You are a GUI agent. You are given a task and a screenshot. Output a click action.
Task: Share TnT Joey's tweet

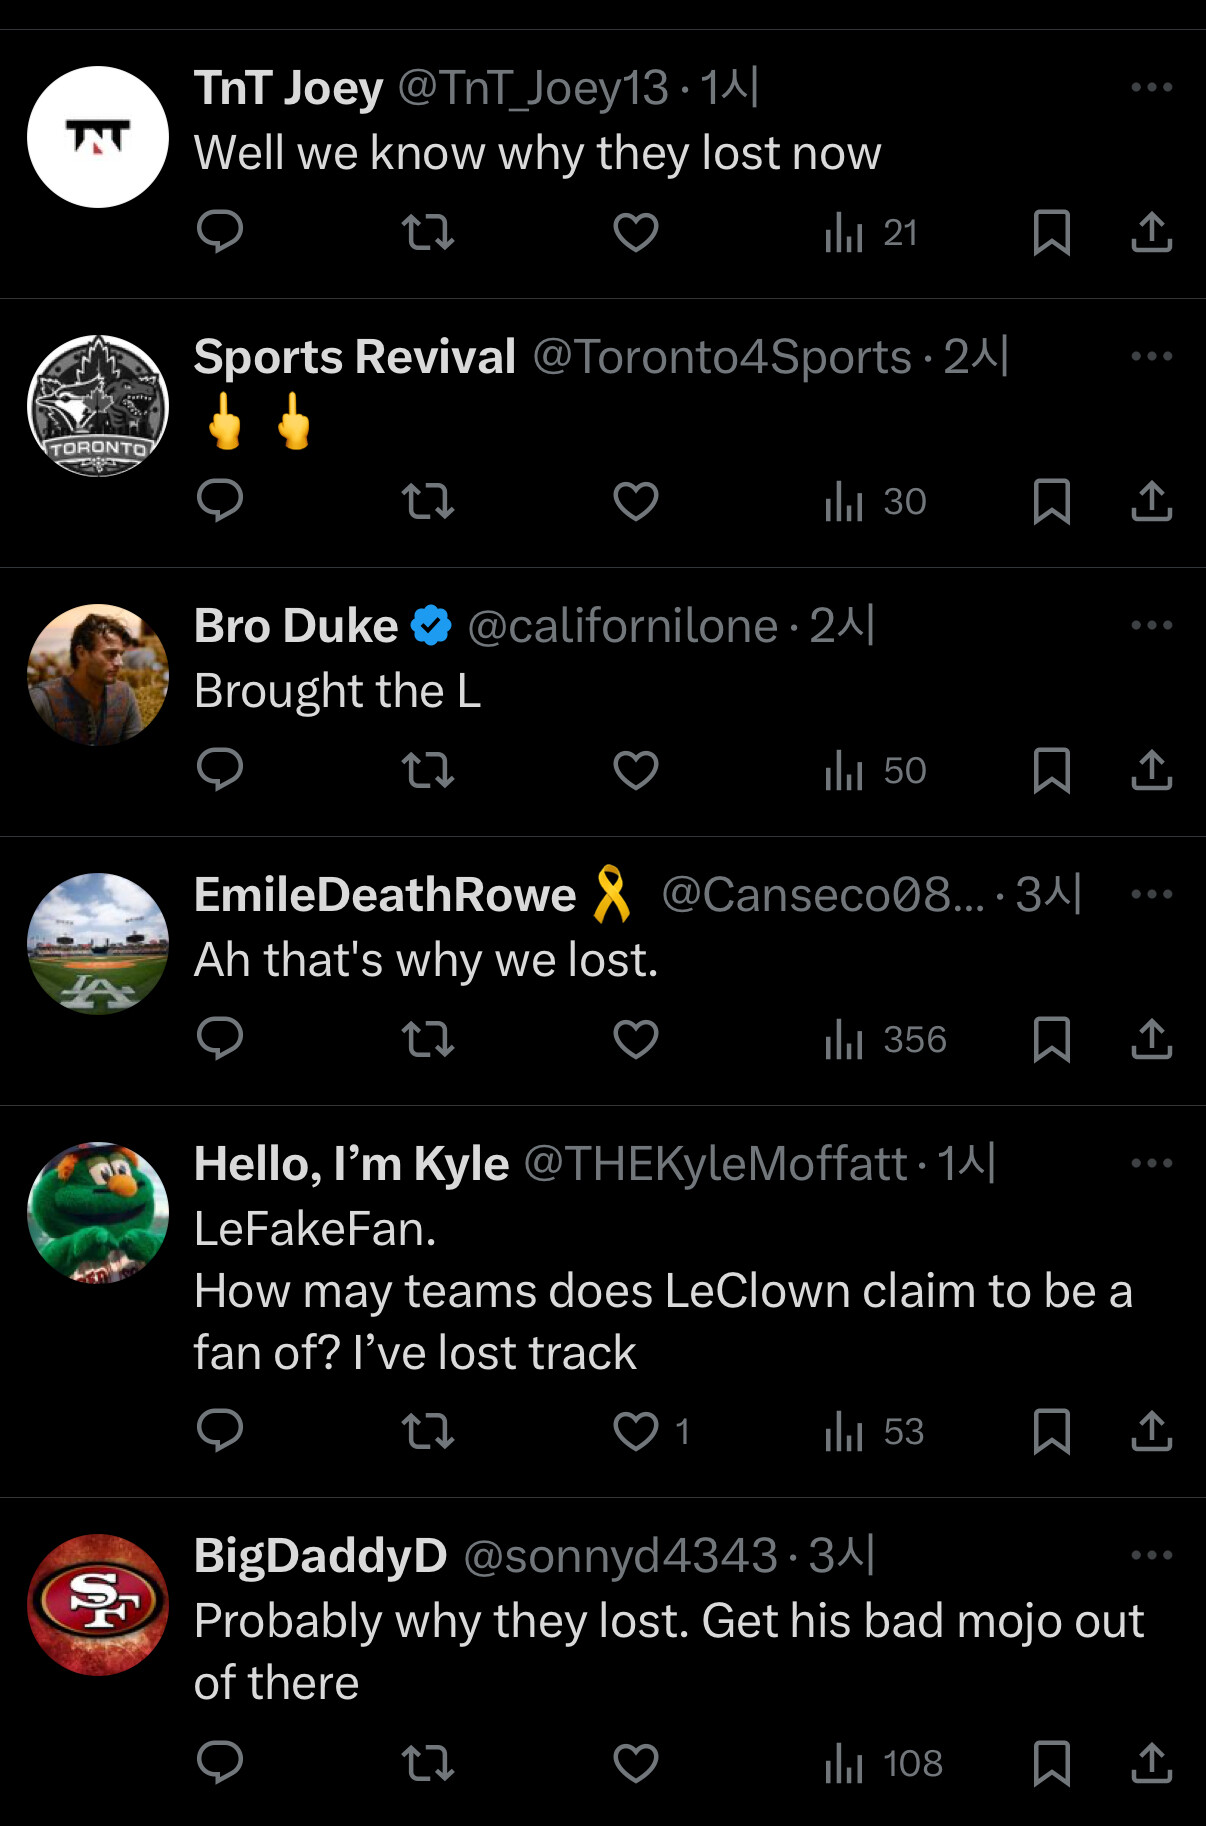(1152, 232)
